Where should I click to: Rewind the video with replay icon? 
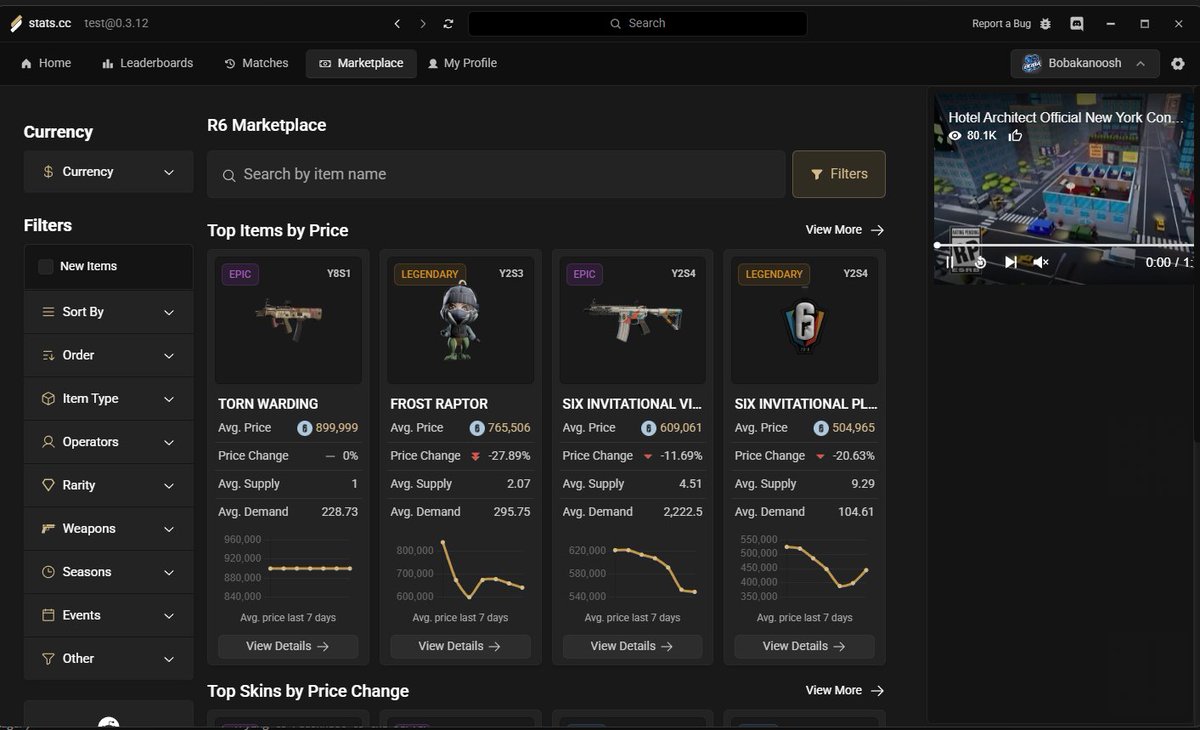[980, 262]
